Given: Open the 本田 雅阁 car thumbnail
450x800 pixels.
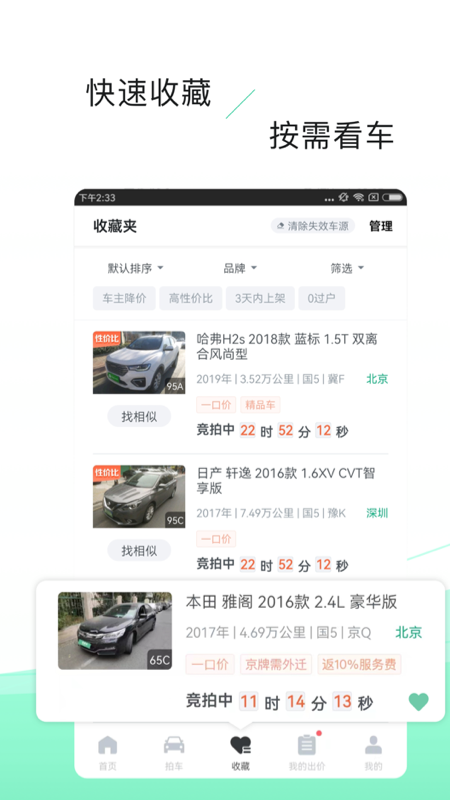Looking at the screenshot, I should coord(115,631).
